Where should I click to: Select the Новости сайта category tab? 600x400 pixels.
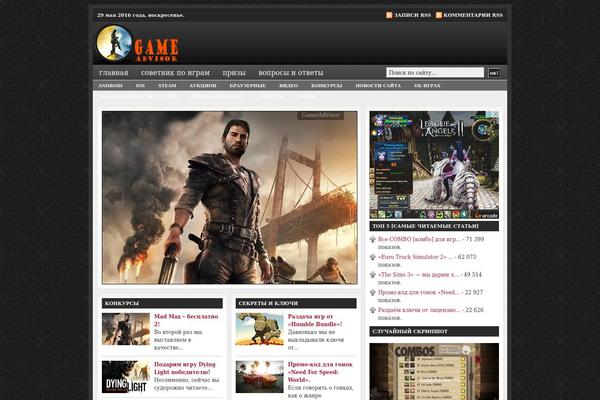[x=378, y=85]
